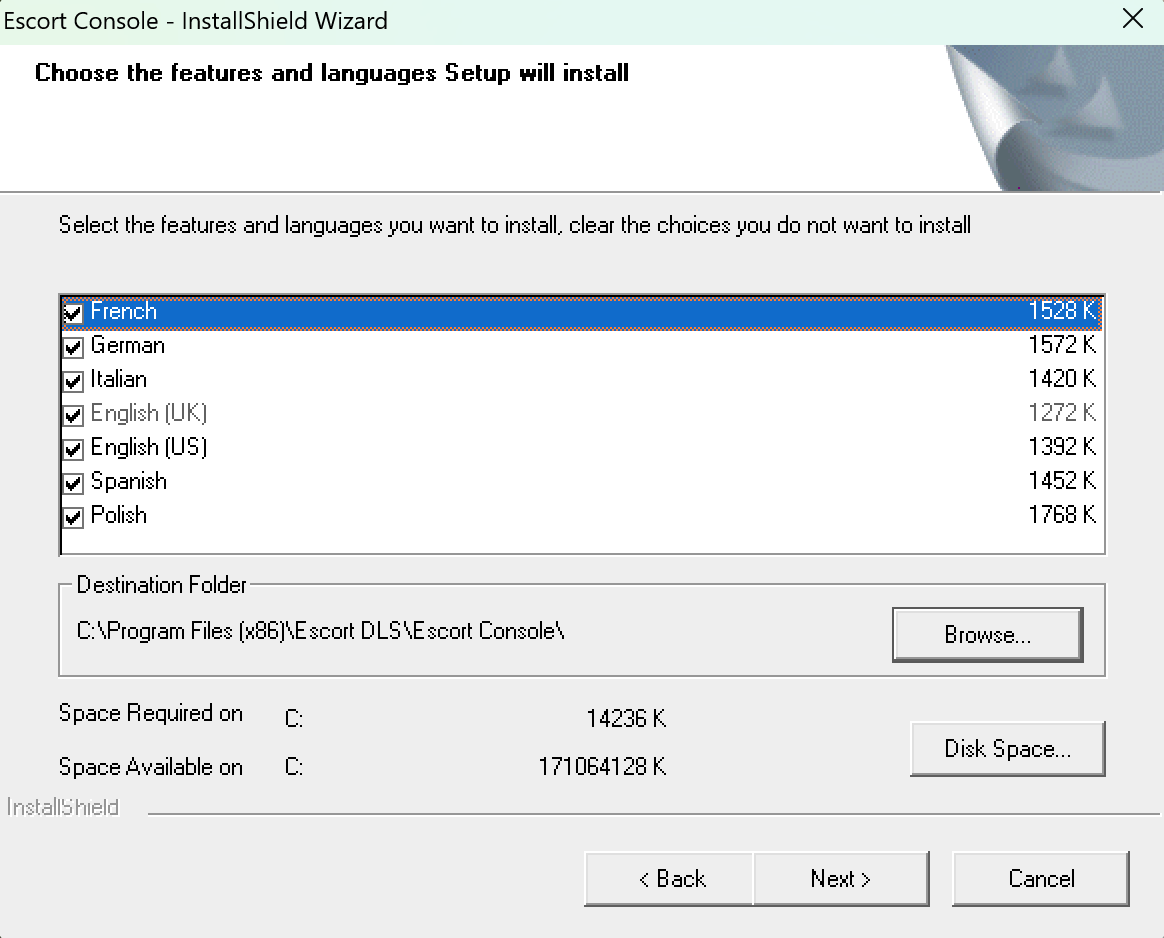This screenshot has width=1164, height=938.
Task: Uncheck the Polish language checkbox
Action: (73, 516)
